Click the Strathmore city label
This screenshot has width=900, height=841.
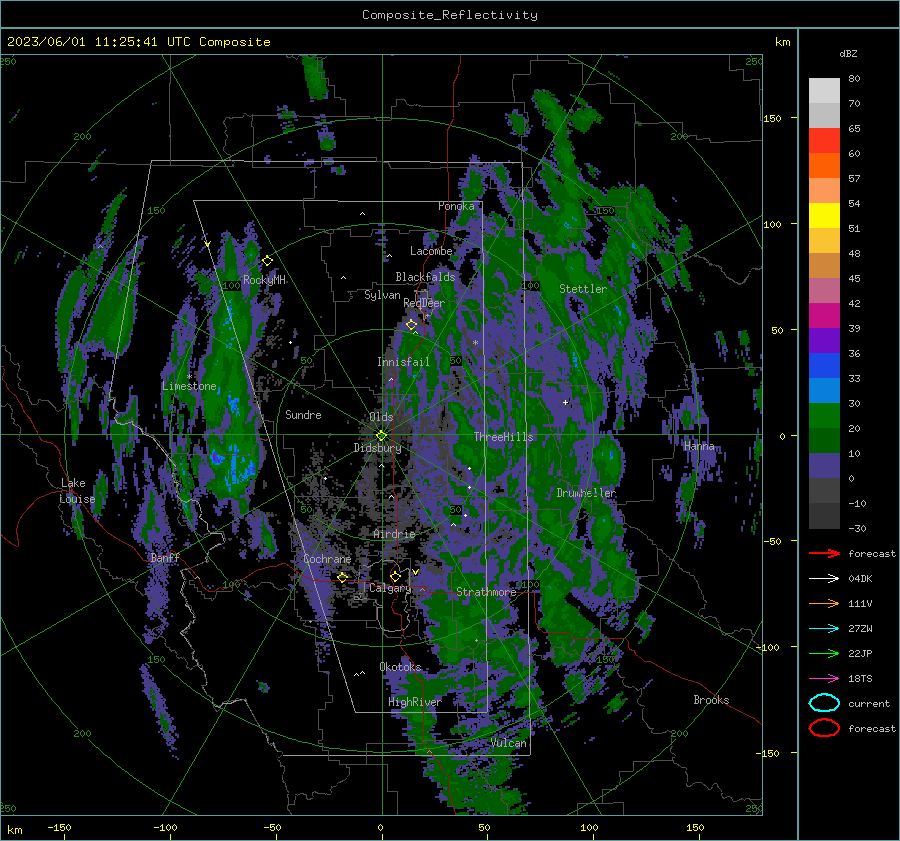[486, 592]
